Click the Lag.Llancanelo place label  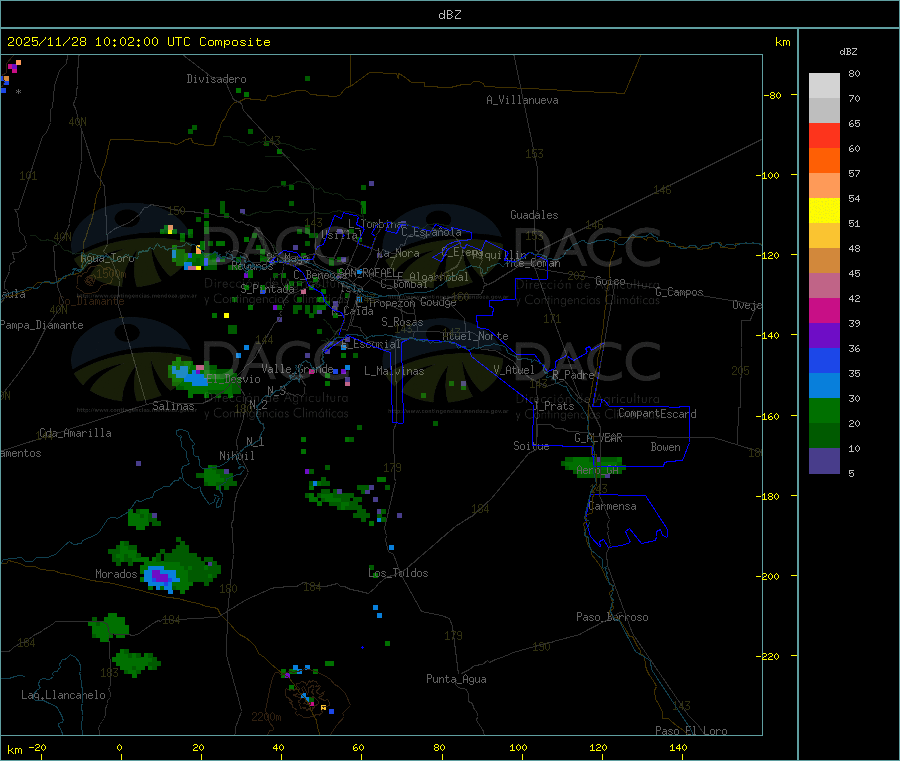tap(63, 695)
